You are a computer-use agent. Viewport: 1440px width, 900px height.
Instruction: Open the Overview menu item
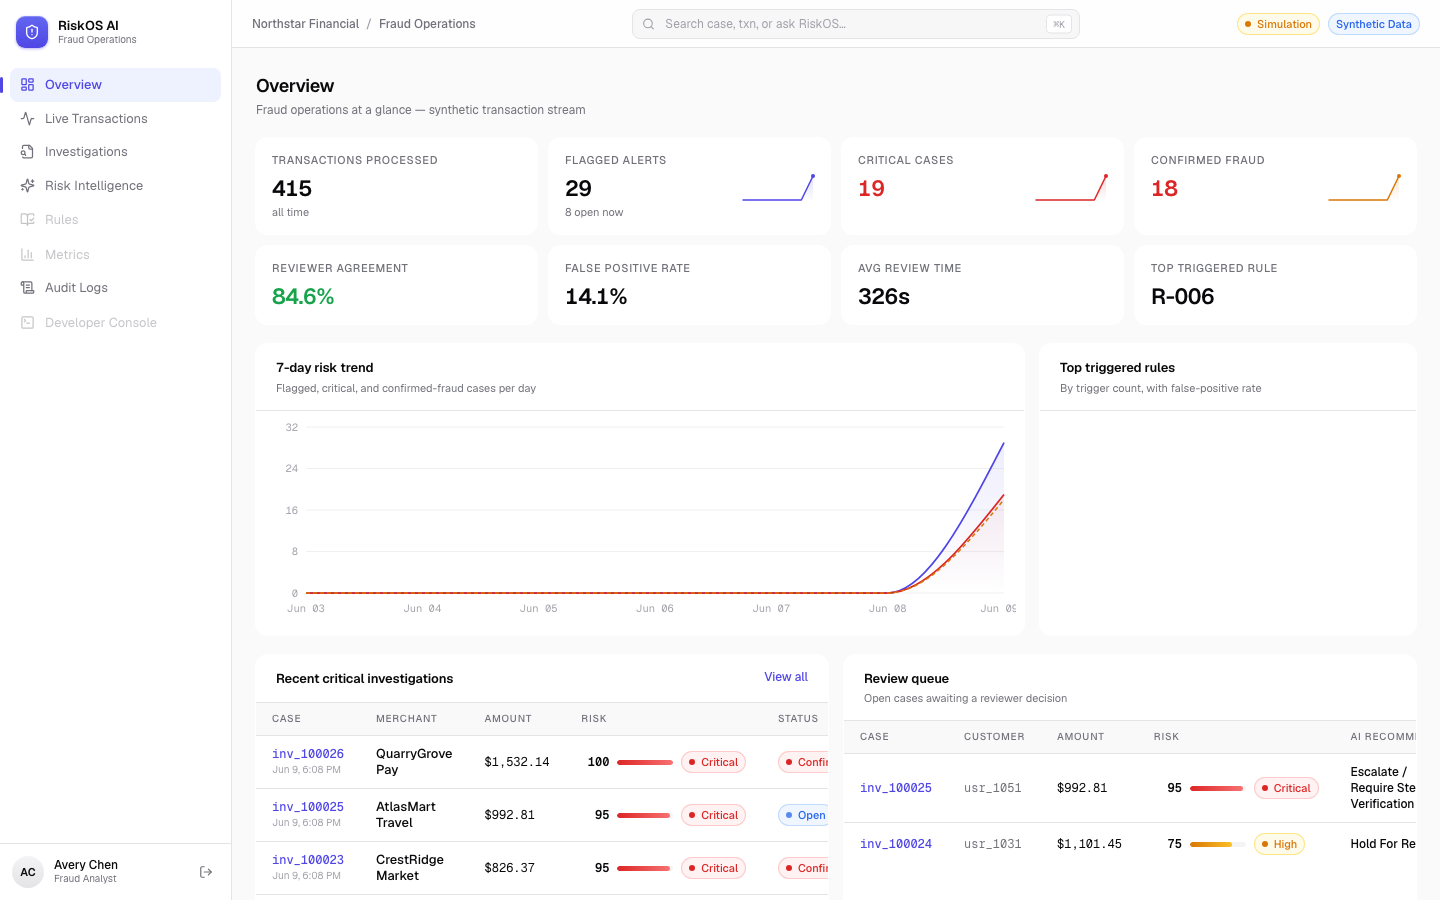click(115, 85)
